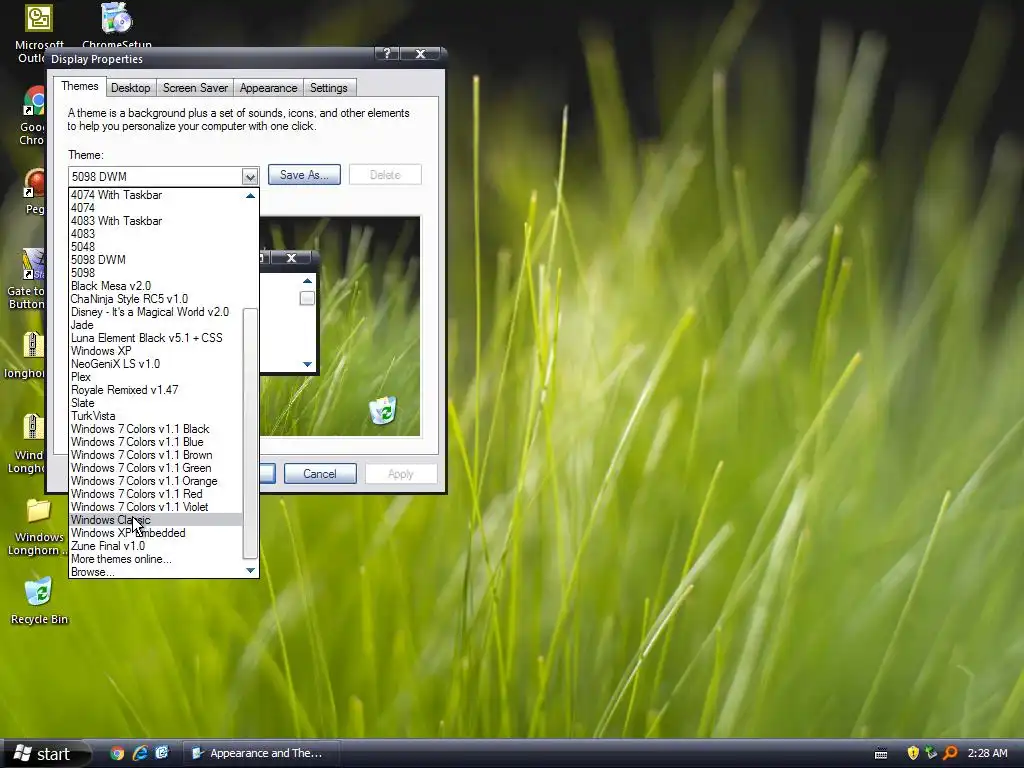
Task: Choose Windows 7 Colors v1.1 Black
Action: pyautogui.click(x=155, y=429)
